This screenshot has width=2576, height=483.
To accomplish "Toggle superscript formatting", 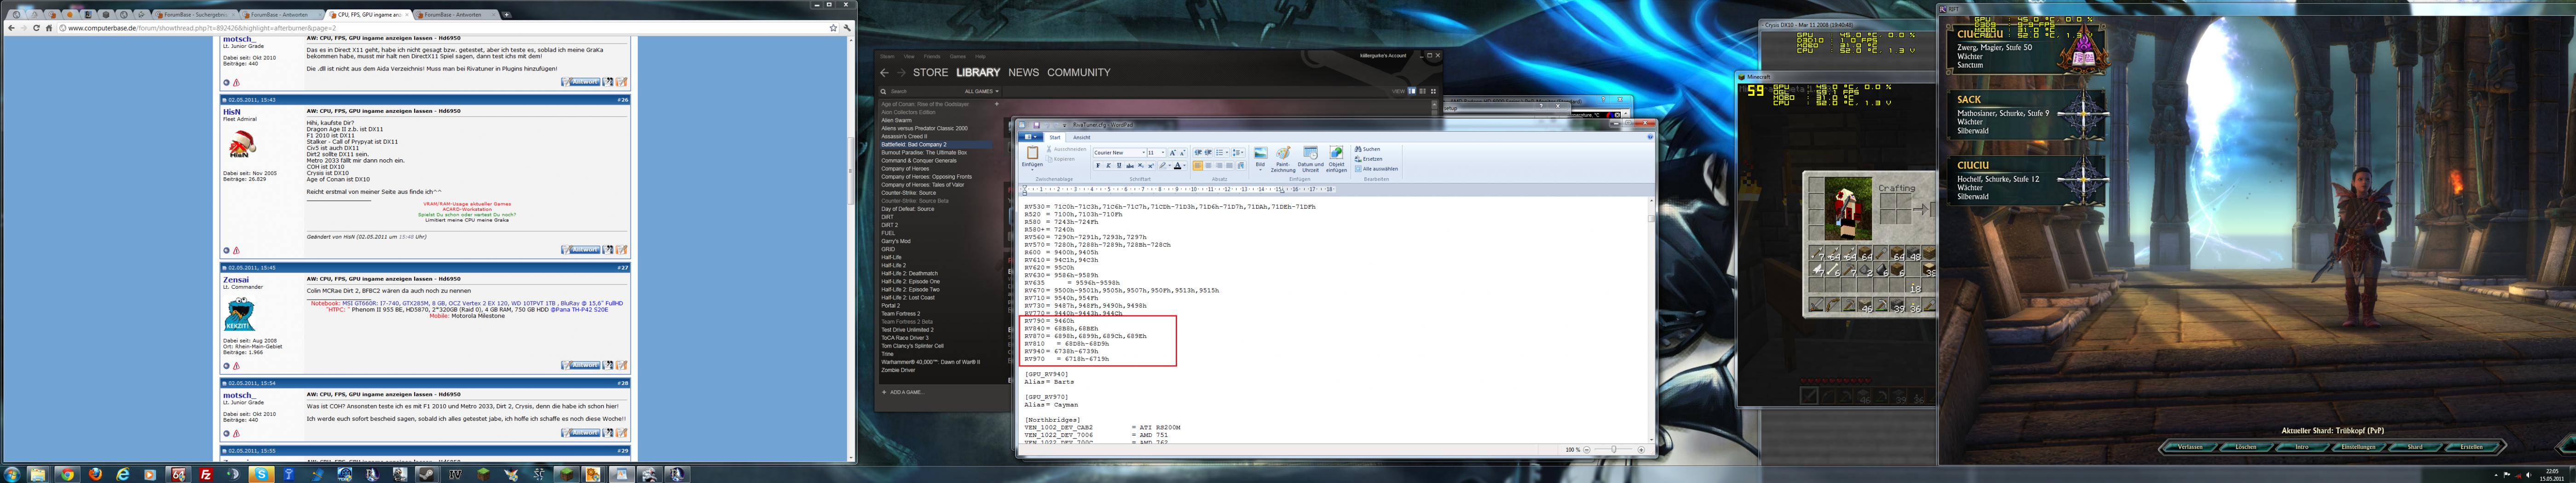I will pyautogui.click(x=1150, y=166).
